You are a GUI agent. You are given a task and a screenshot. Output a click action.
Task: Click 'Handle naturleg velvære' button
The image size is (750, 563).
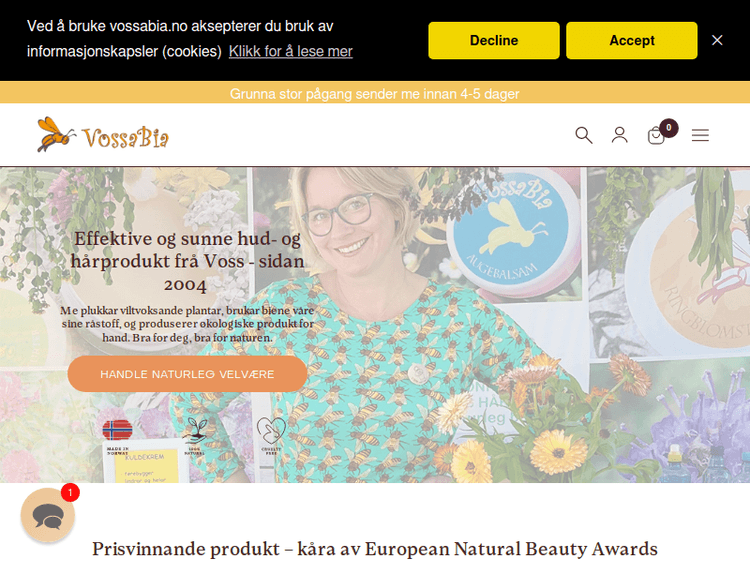tap(187, 374)
